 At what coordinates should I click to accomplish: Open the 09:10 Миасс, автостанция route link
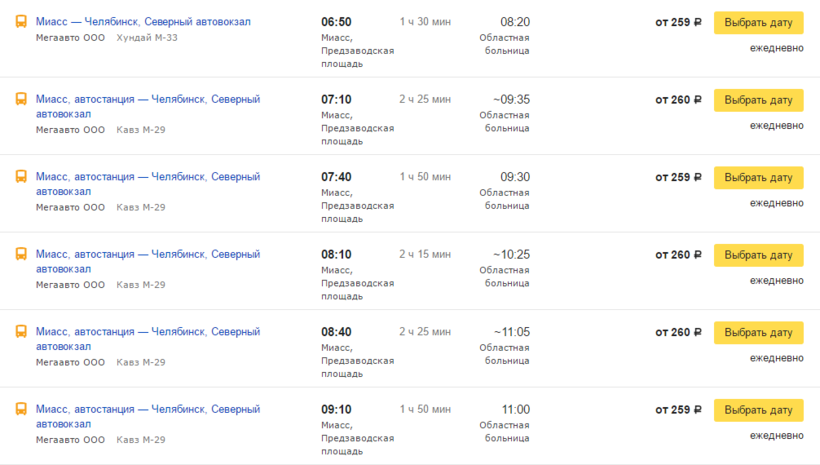coord(147,410)
